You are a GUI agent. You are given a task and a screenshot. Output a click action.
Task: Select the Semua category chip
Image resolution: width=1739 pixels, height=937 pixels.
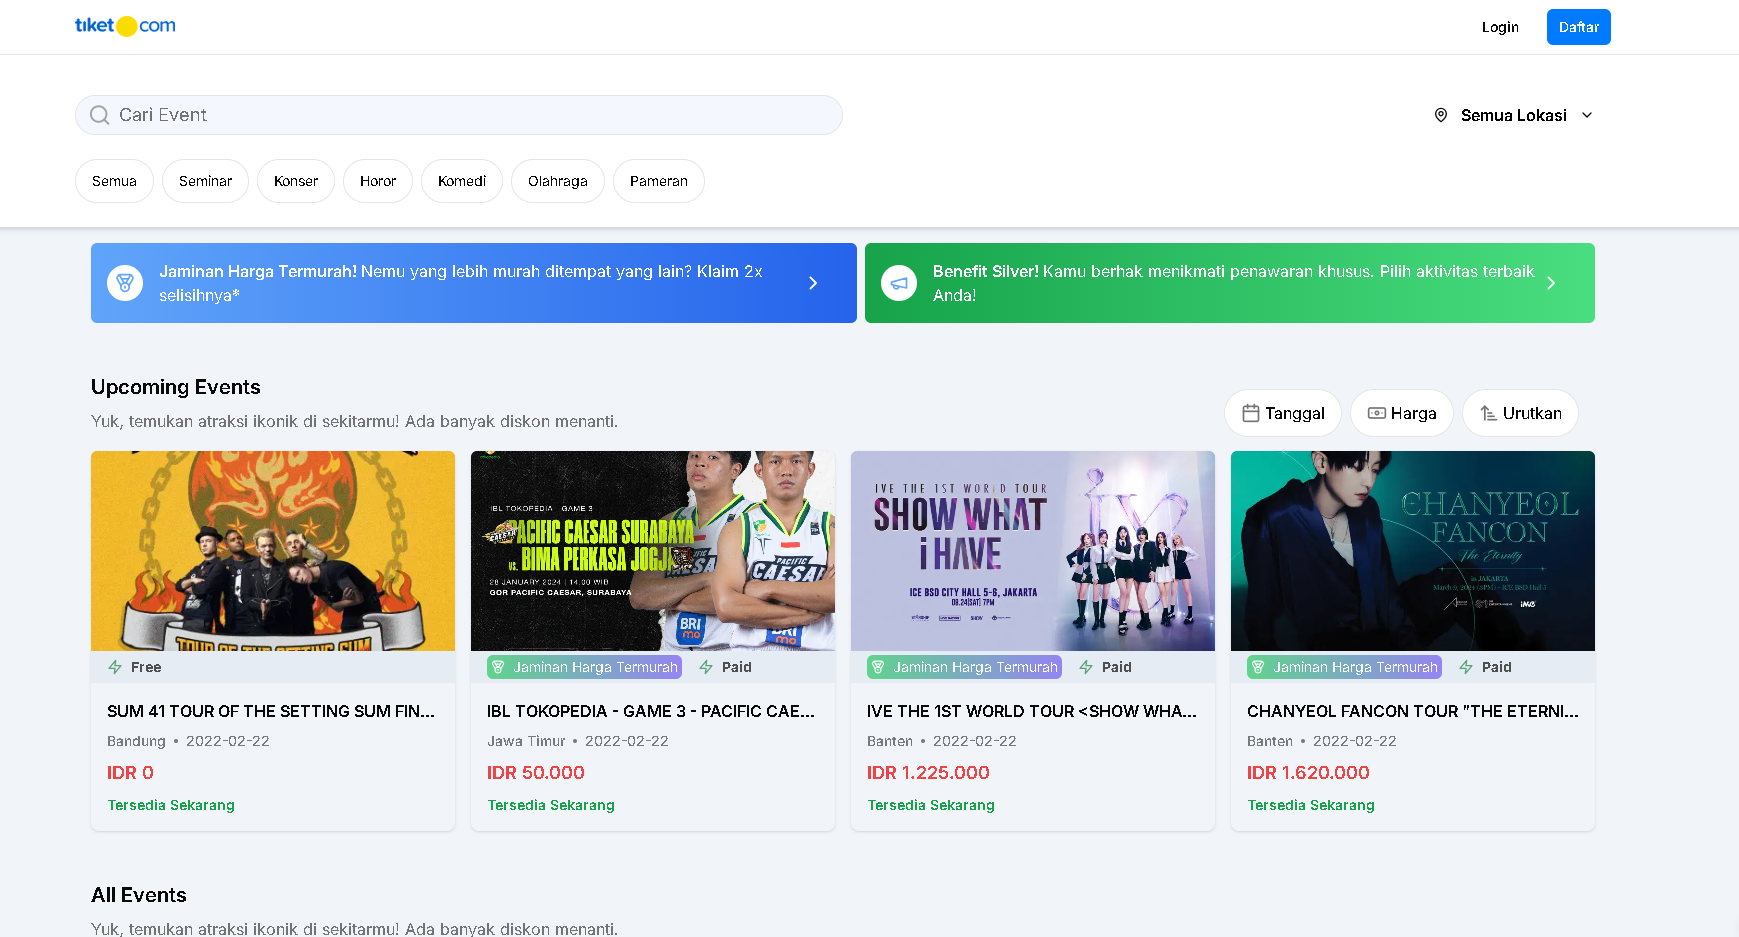(114, 181)
